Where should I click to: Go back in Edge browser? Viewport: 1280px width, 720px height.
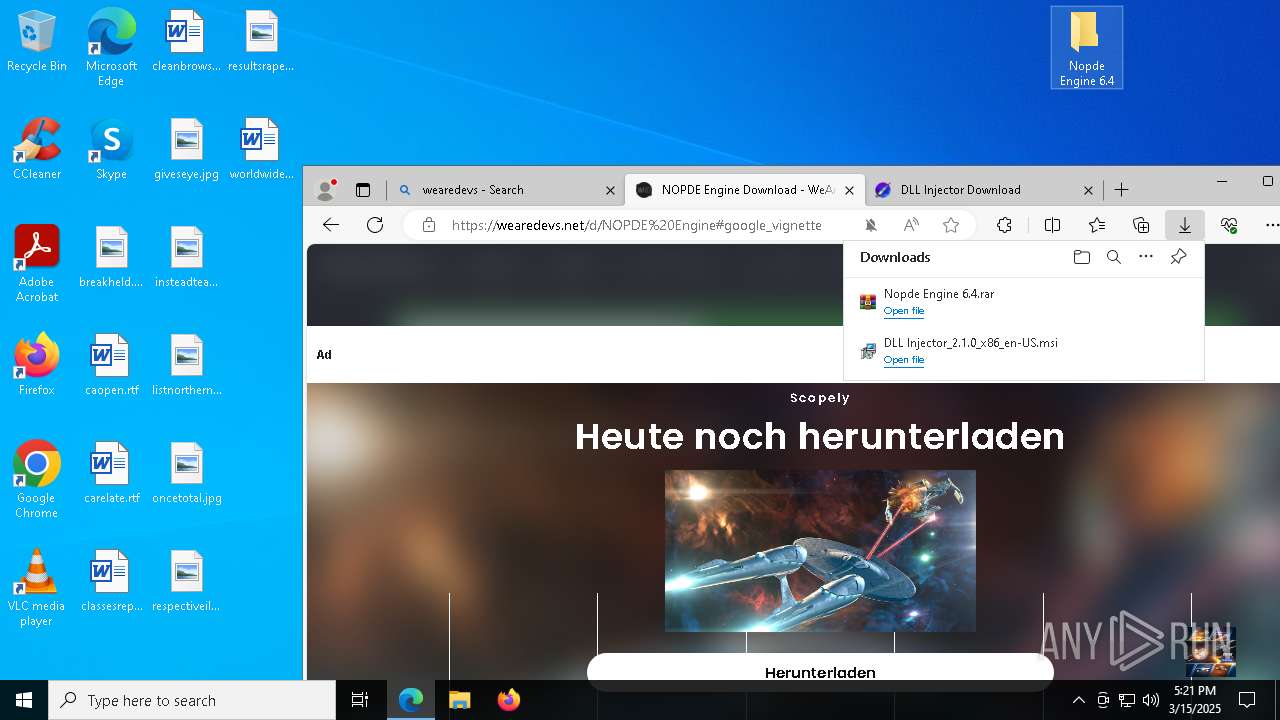tap(331, 225)
